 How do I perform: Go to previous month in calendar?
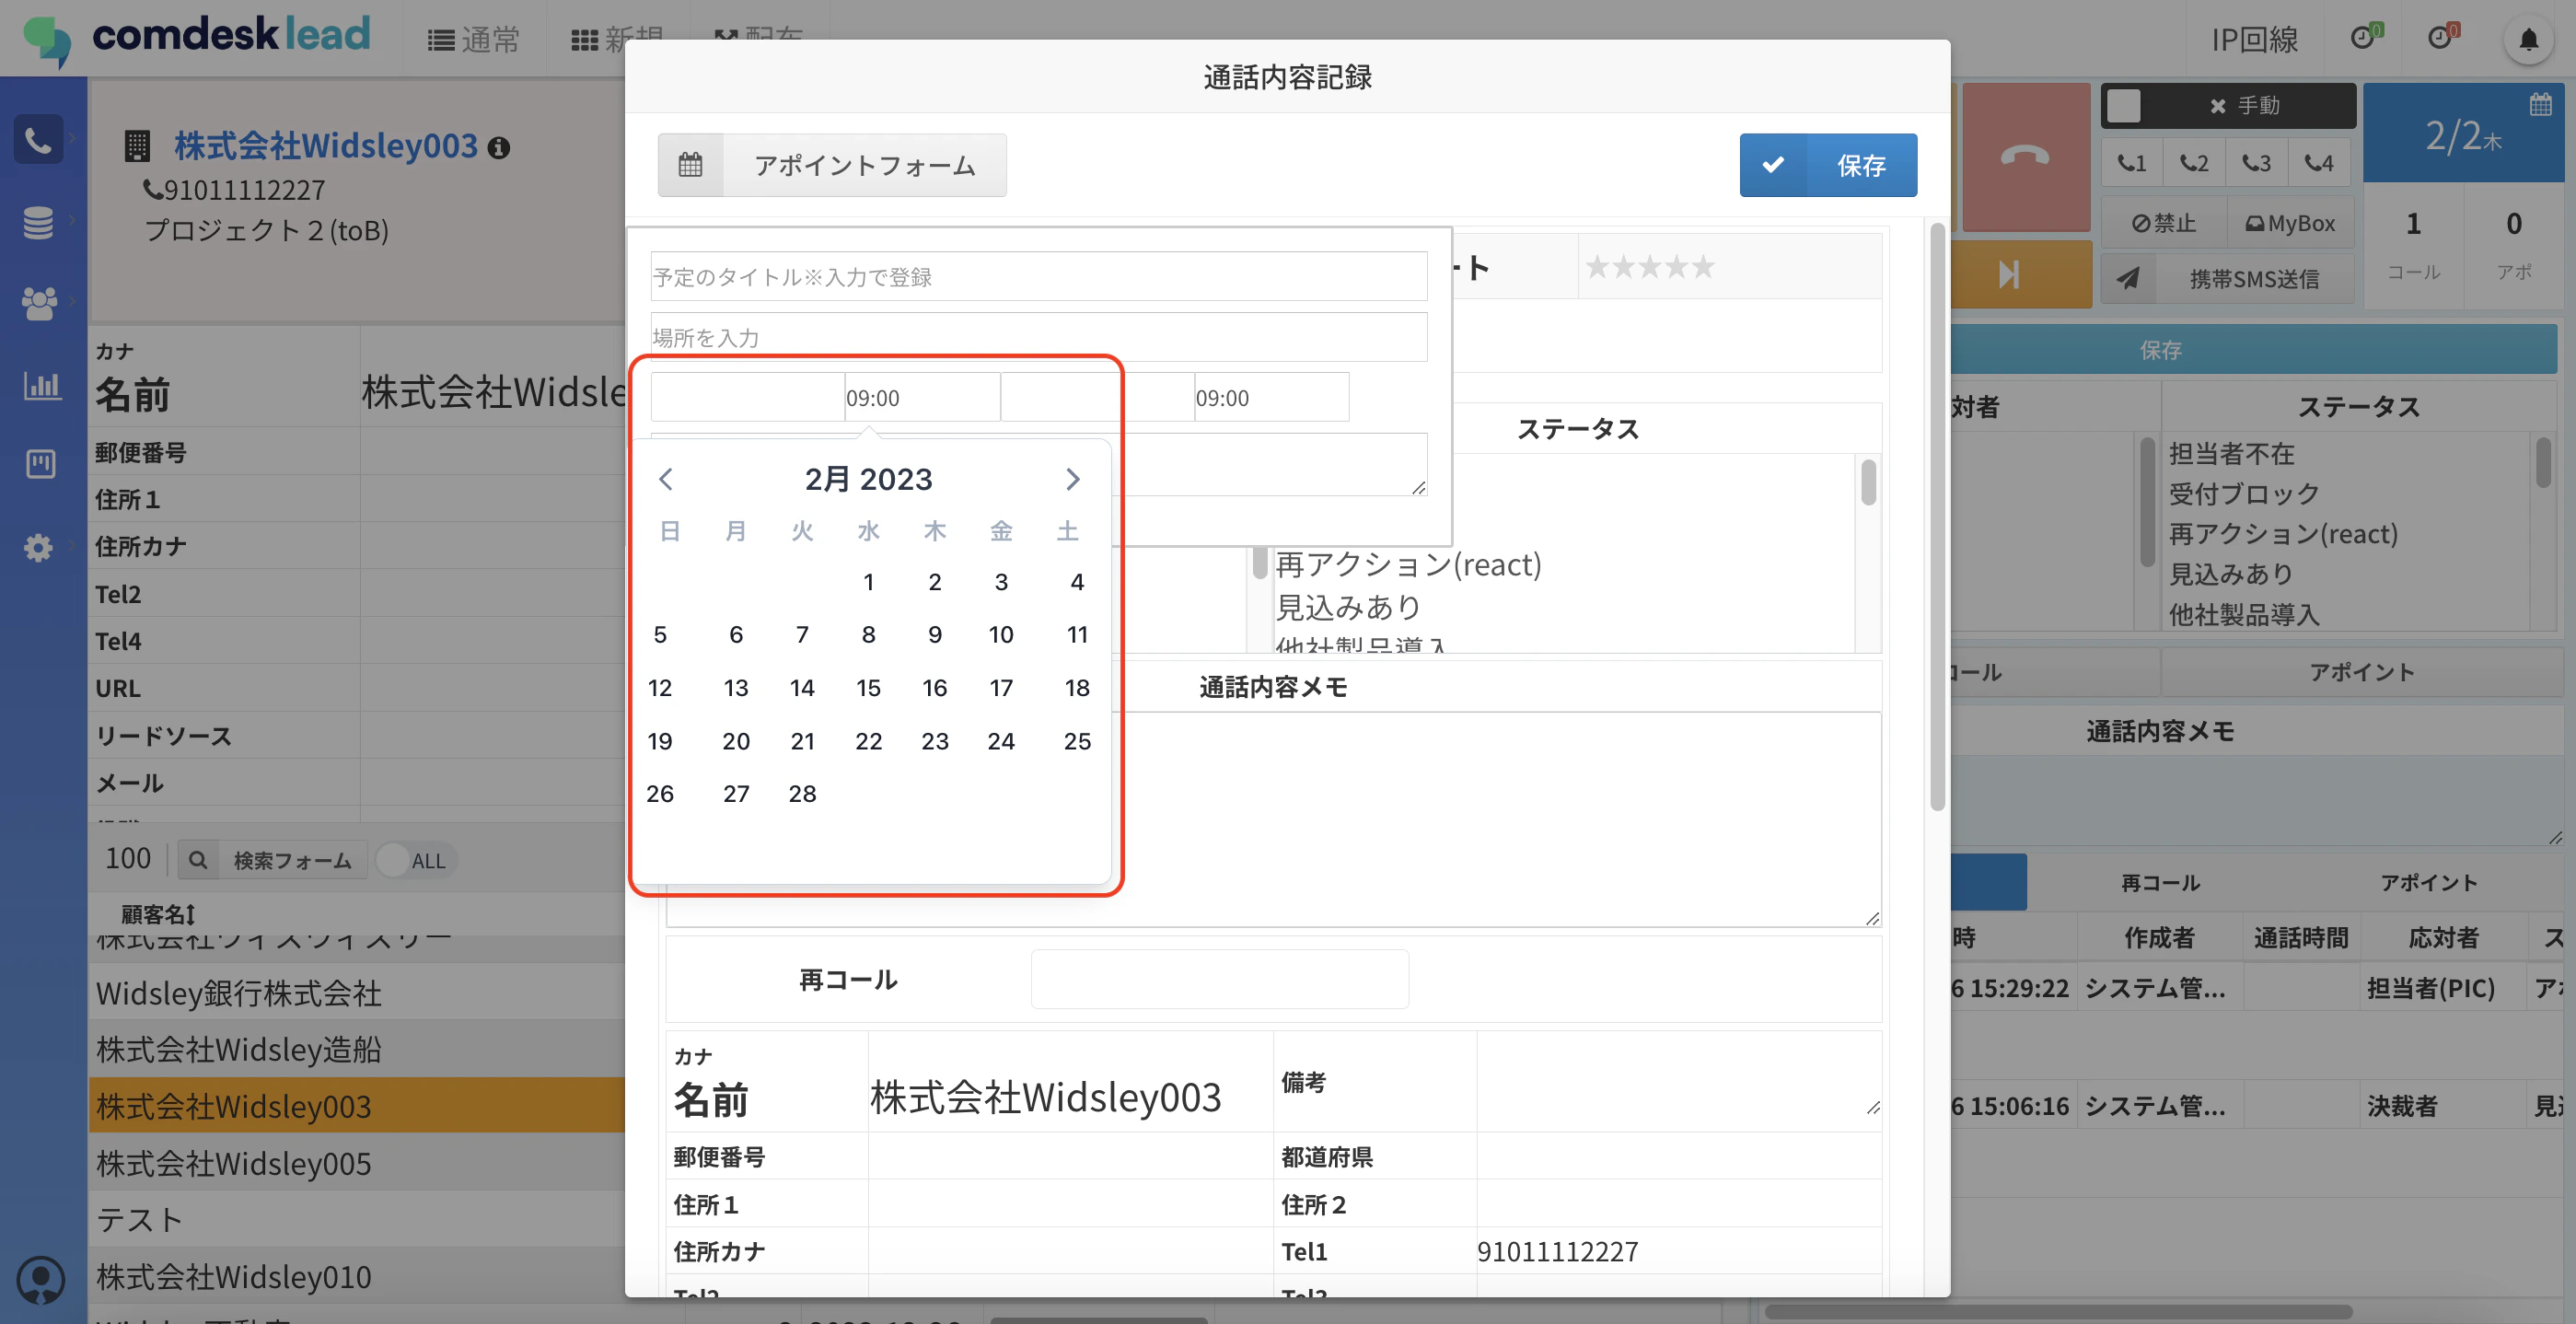click(x=666, y=479)
